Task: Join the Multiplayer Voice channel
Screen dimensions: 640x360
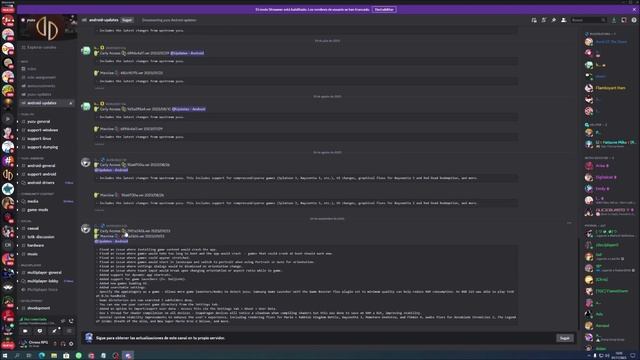Action: point(42,290)
